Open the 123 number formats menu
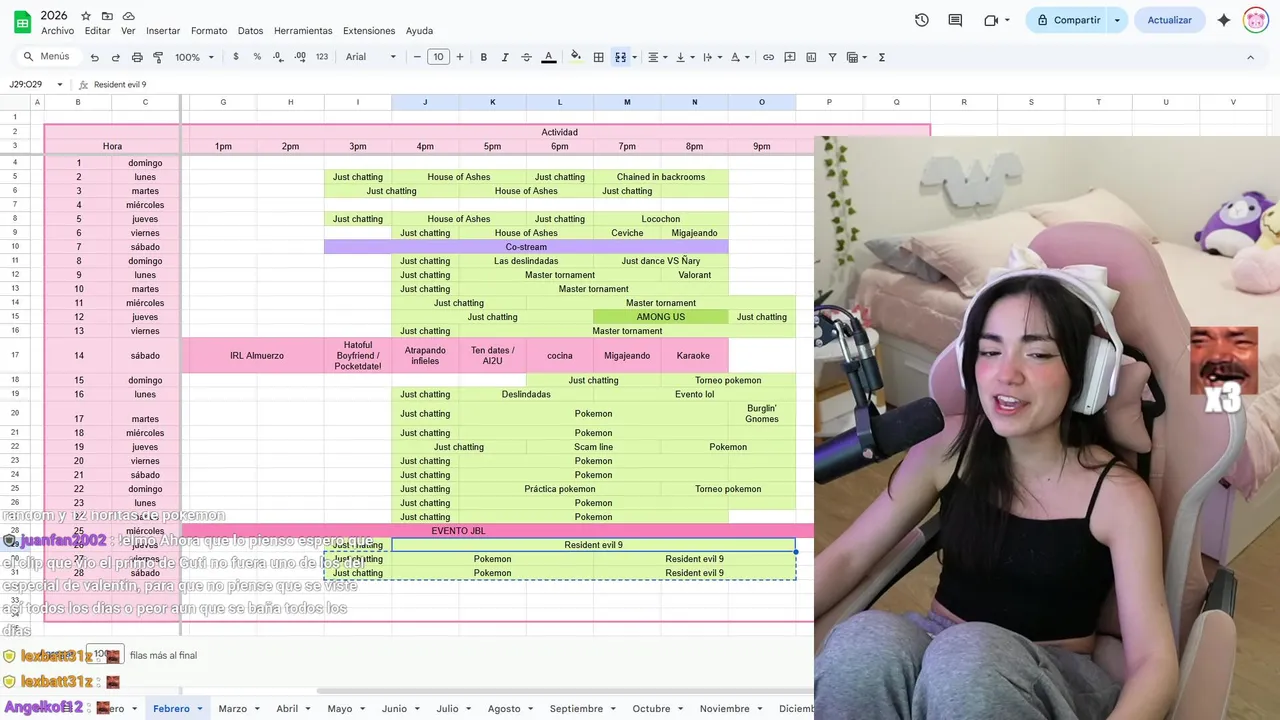 click(322, 57)
